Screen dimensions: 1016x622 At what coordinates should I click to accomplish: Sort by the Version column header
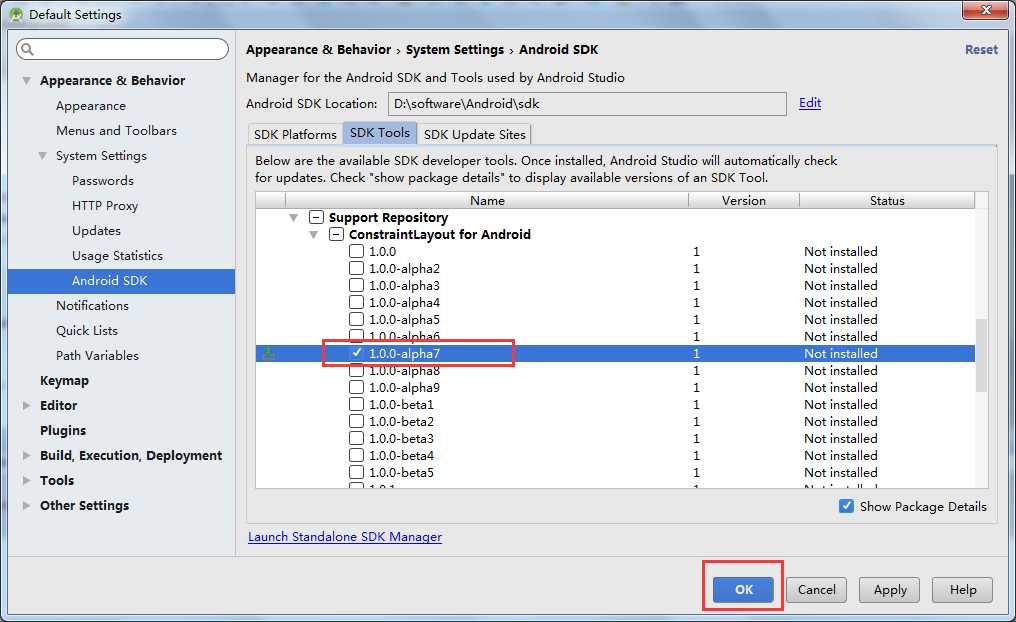point(744,200)
